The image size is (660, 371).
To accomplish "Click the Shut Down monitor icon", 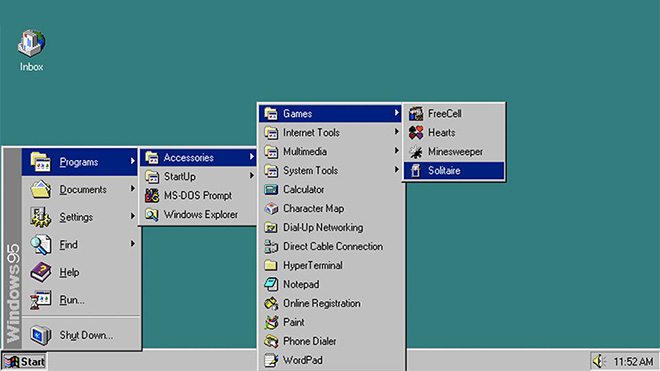I will 40,335.
